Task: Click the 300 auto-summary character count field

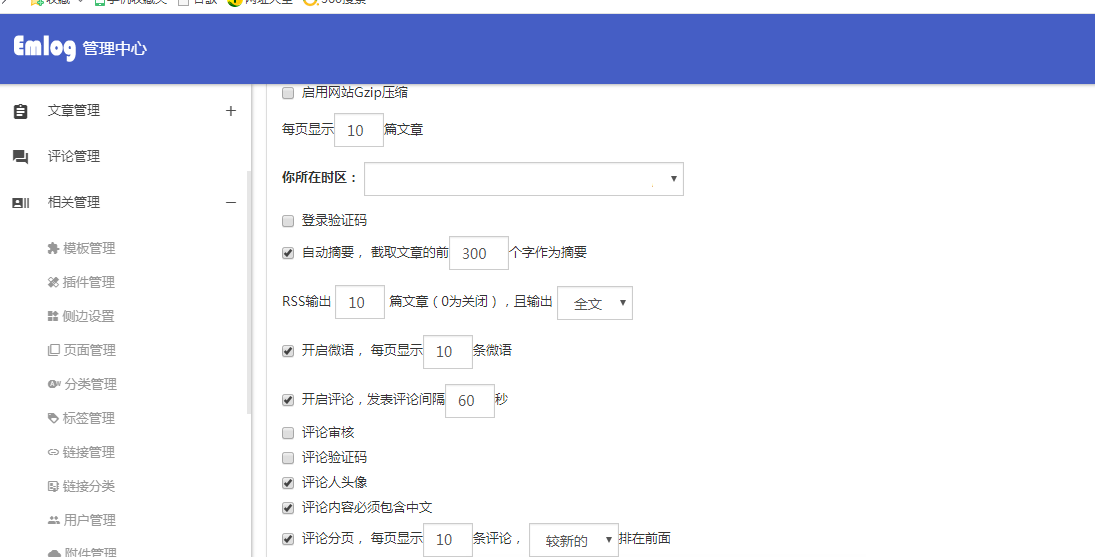Action: point(478,253)
